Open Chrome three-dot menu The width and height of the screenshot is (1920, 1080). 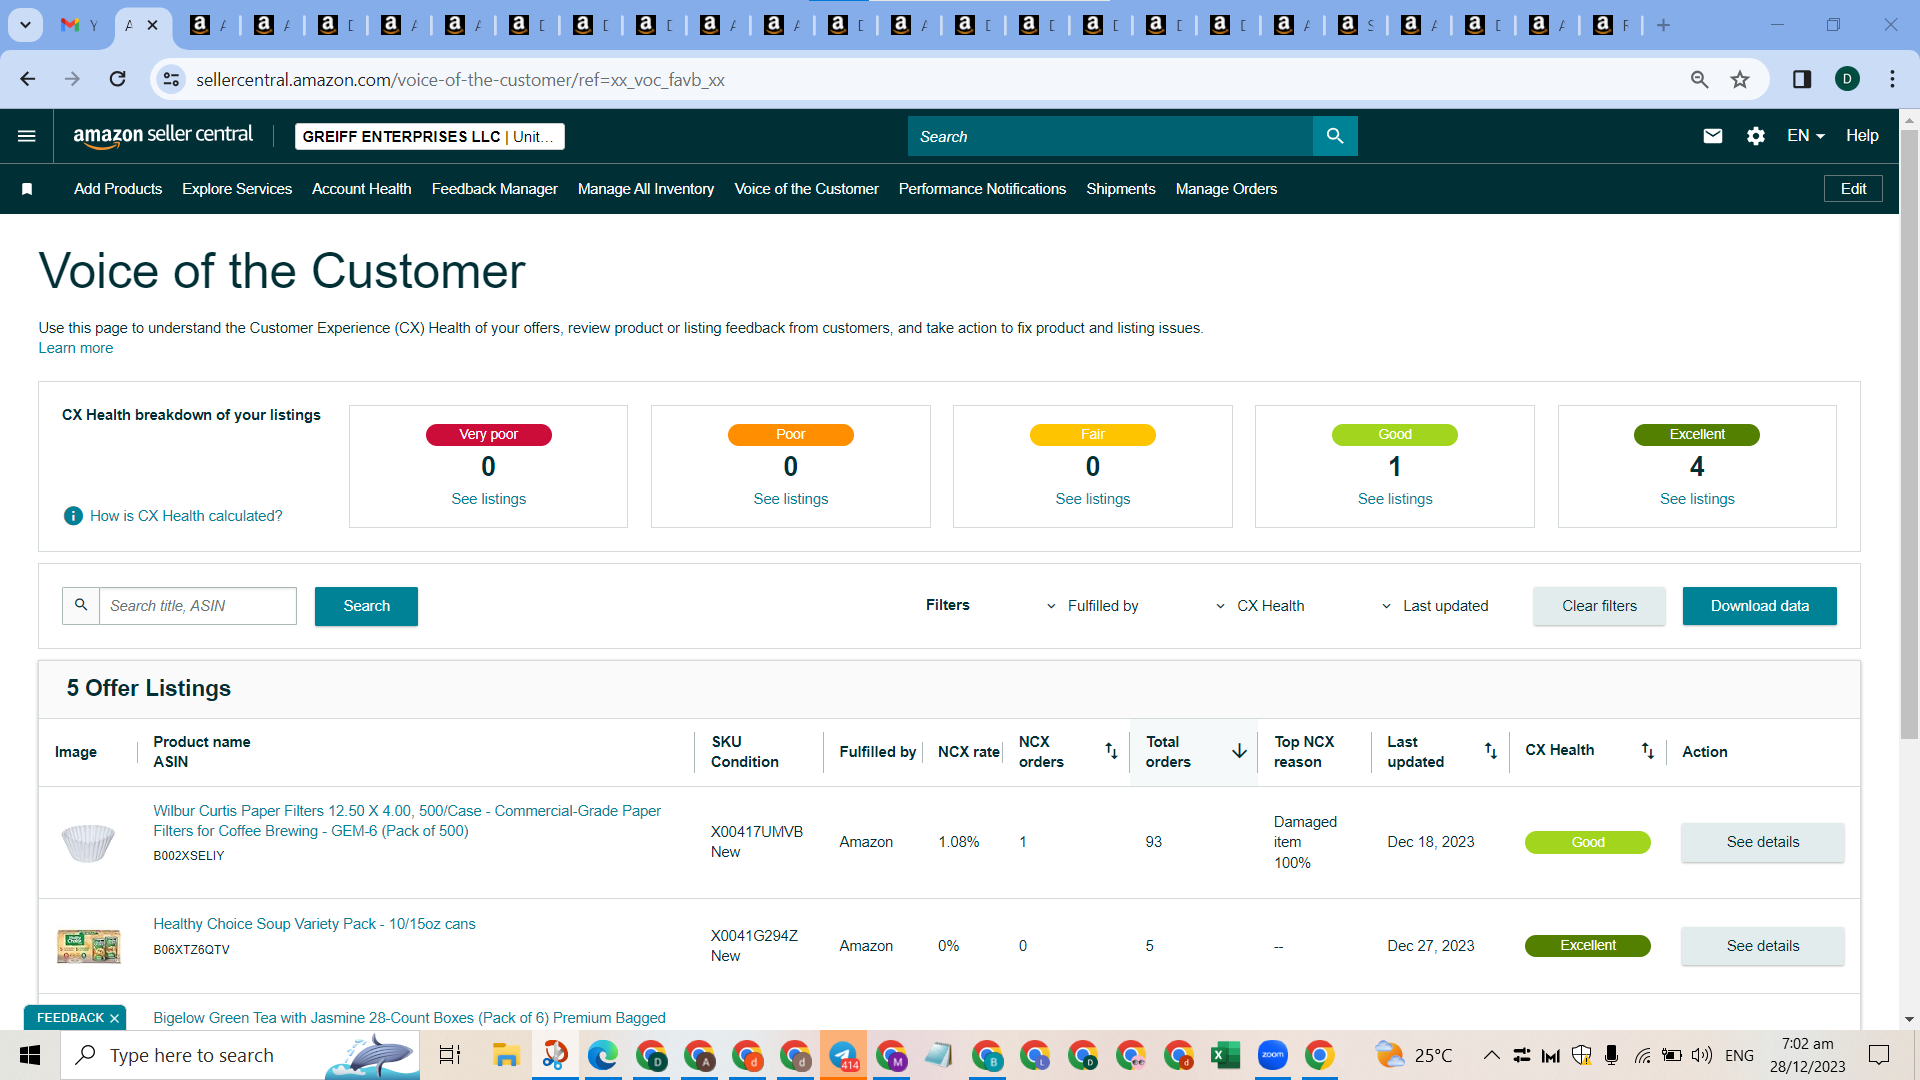pyautogui.click(x=1892, y=79)
